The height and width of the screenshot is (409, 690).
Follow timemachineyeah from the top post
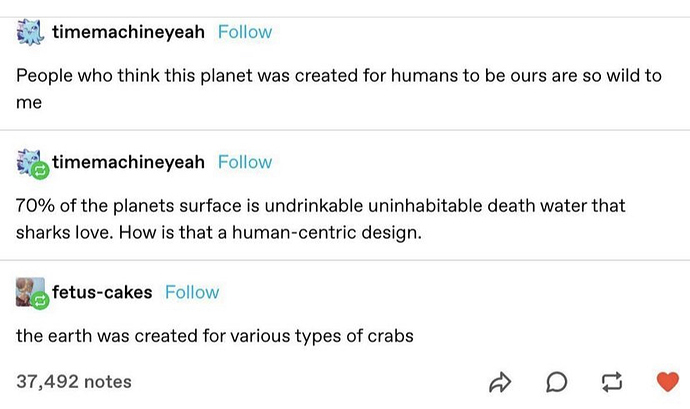click(244, 32)
